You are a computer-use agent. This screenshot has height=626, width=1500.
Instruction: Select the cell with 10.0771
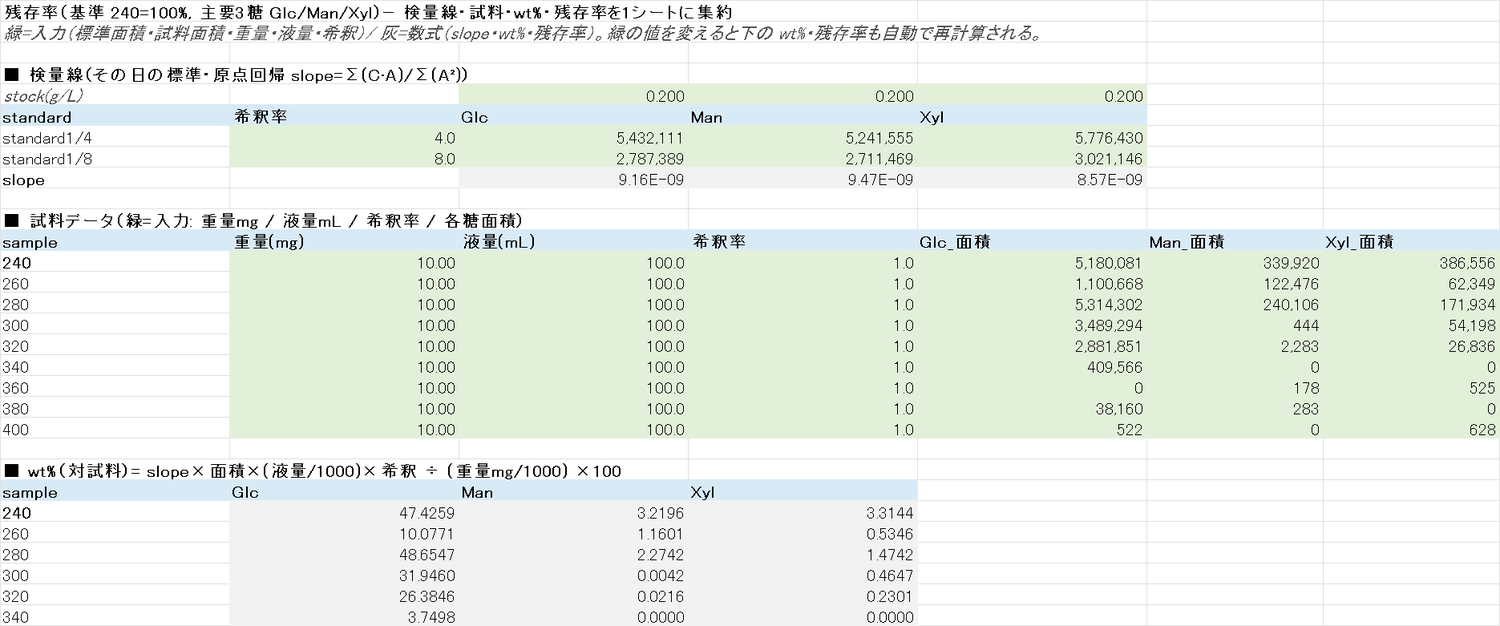click(344, 534)
